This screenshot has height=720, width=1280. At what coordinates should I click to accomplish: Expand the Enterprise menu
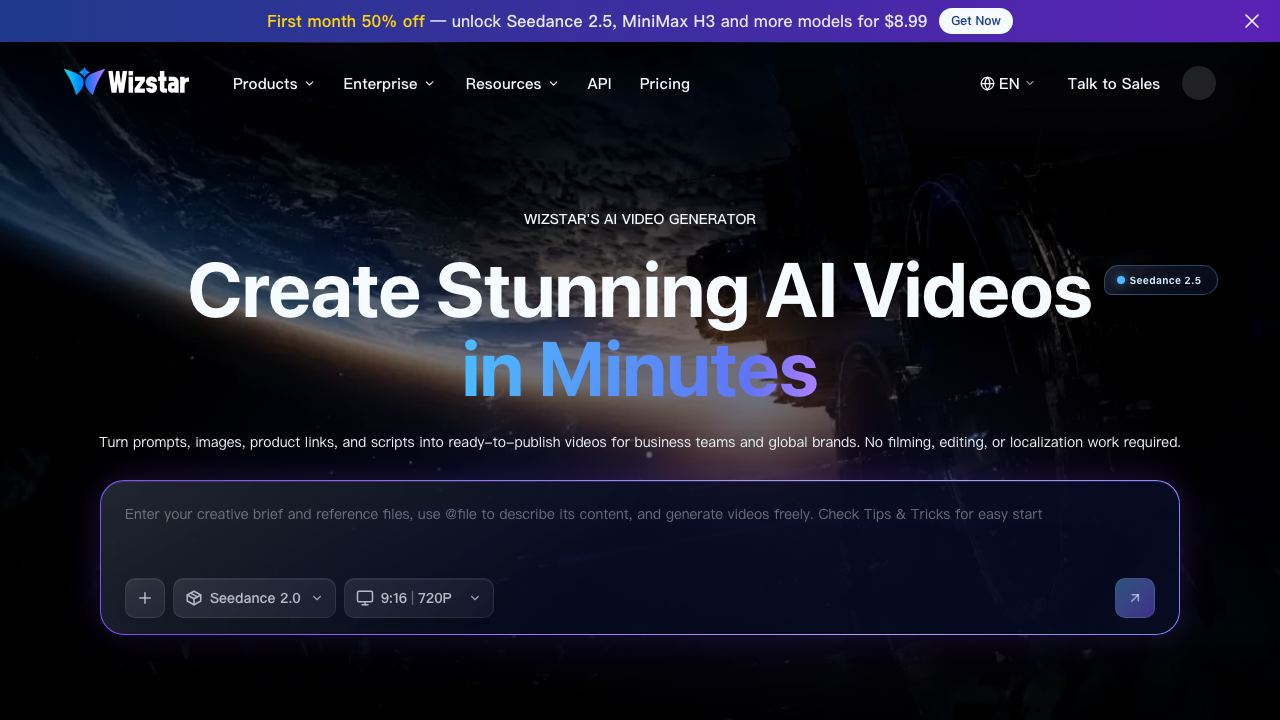click(x=388, y=84)
